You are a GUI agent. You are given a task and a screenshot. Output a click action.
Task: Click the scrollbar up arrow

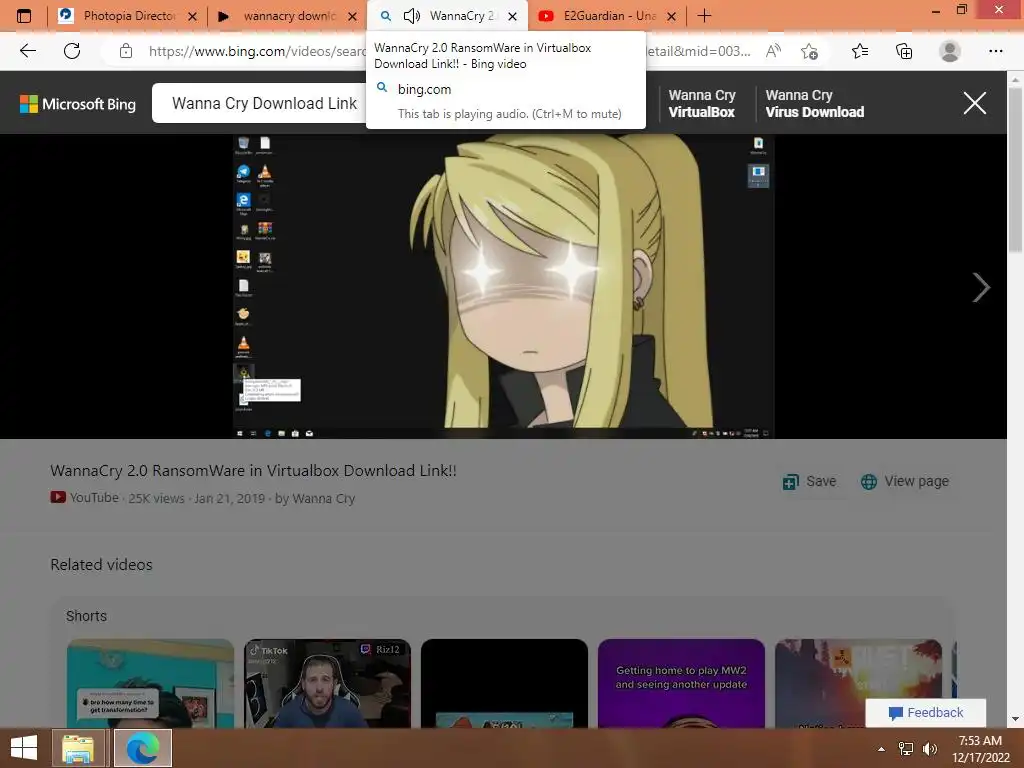coord(1015,80)
